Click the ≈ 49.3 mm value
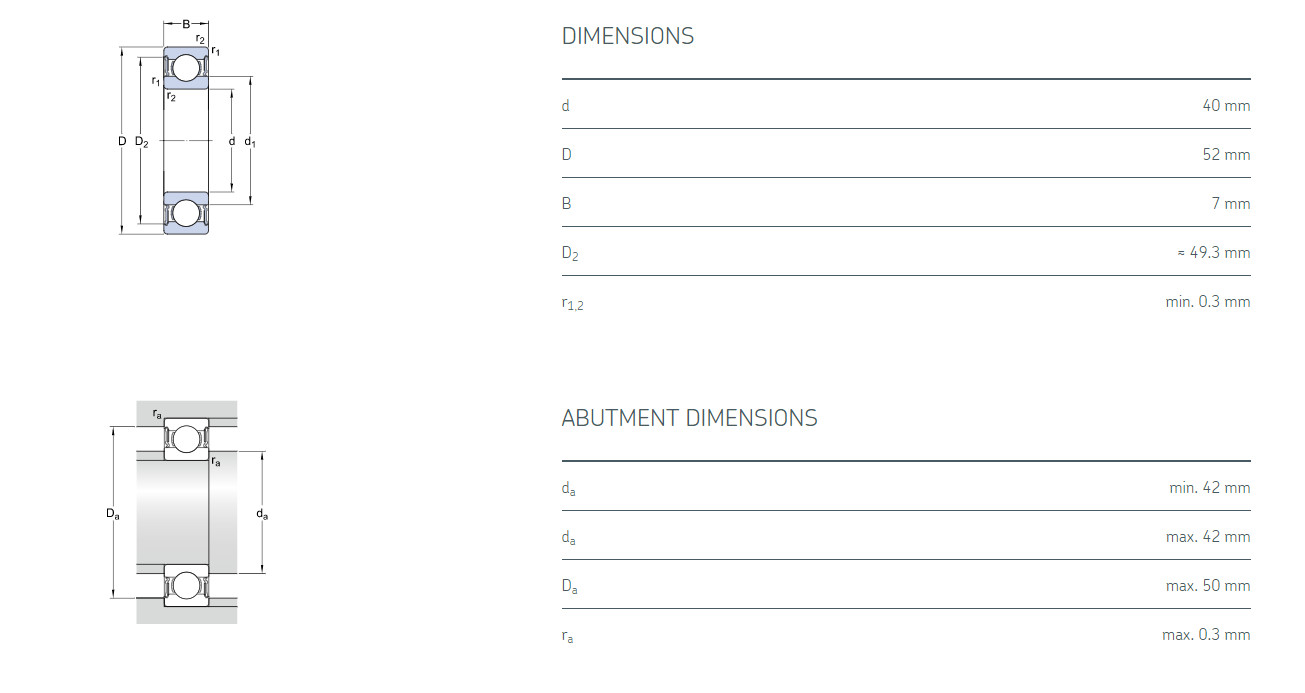This screenshot has height=693, width=1305. coord(1214,253)
